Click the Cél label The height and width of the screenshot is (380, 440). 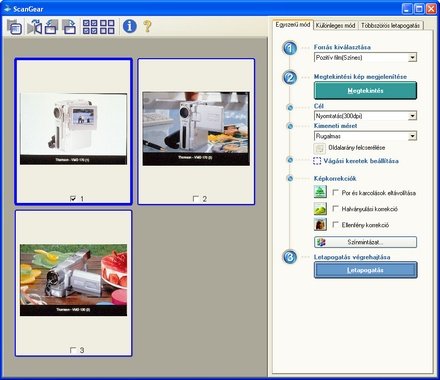tap(319, 106)
